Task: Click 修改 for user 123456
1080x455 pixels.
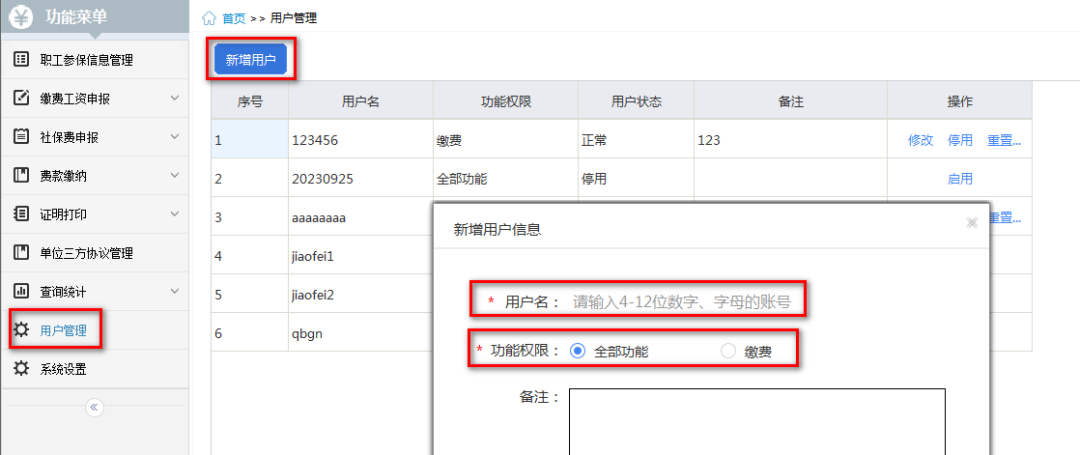Action: (920, 140)
